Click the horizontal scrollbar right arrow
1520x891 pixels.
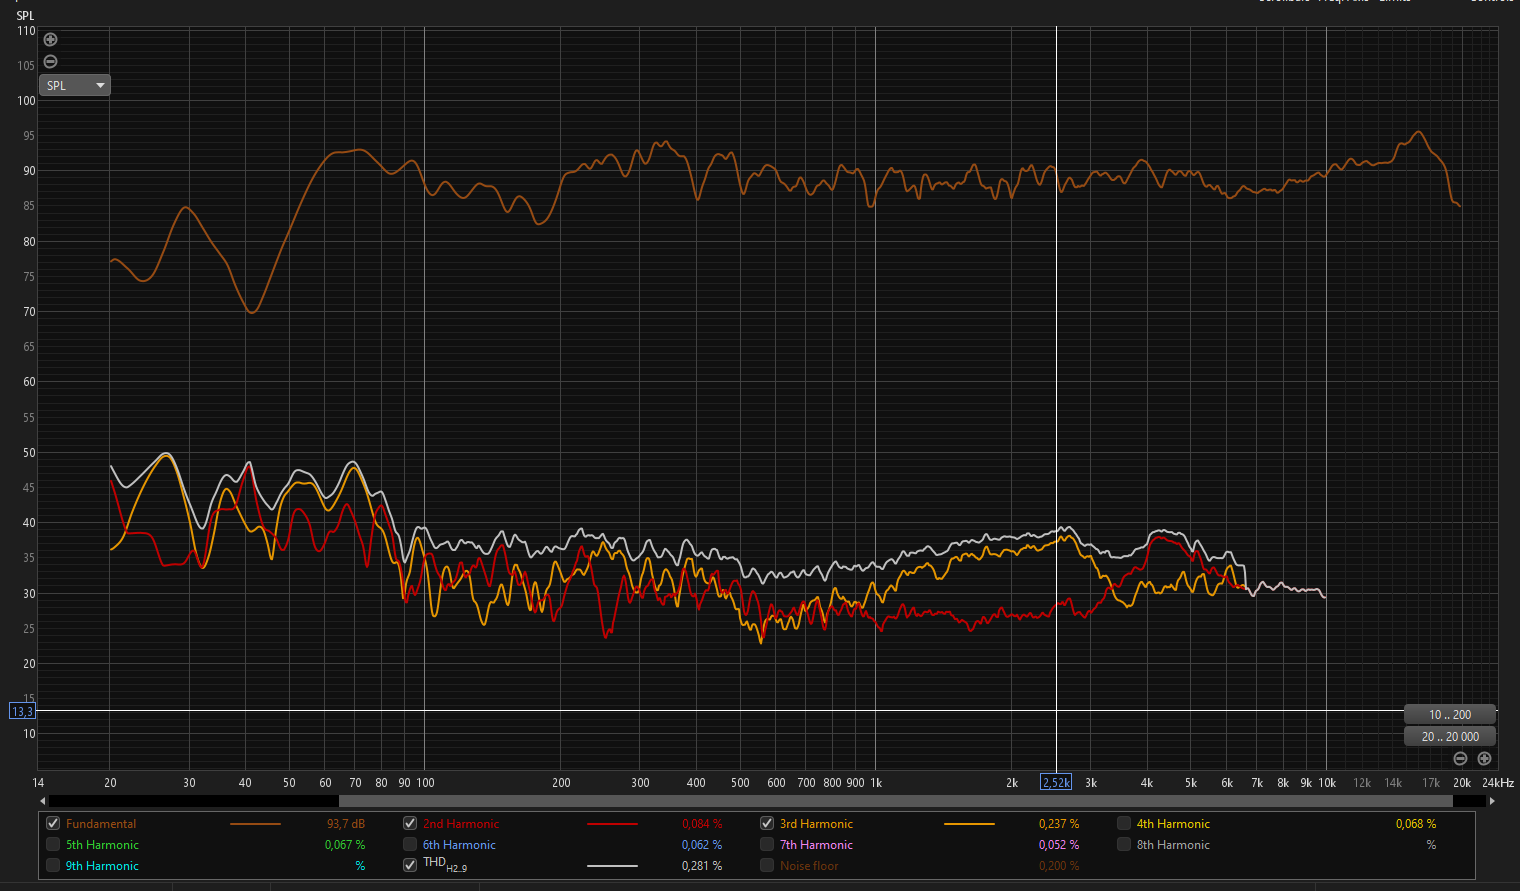(x=1492, y=801)
